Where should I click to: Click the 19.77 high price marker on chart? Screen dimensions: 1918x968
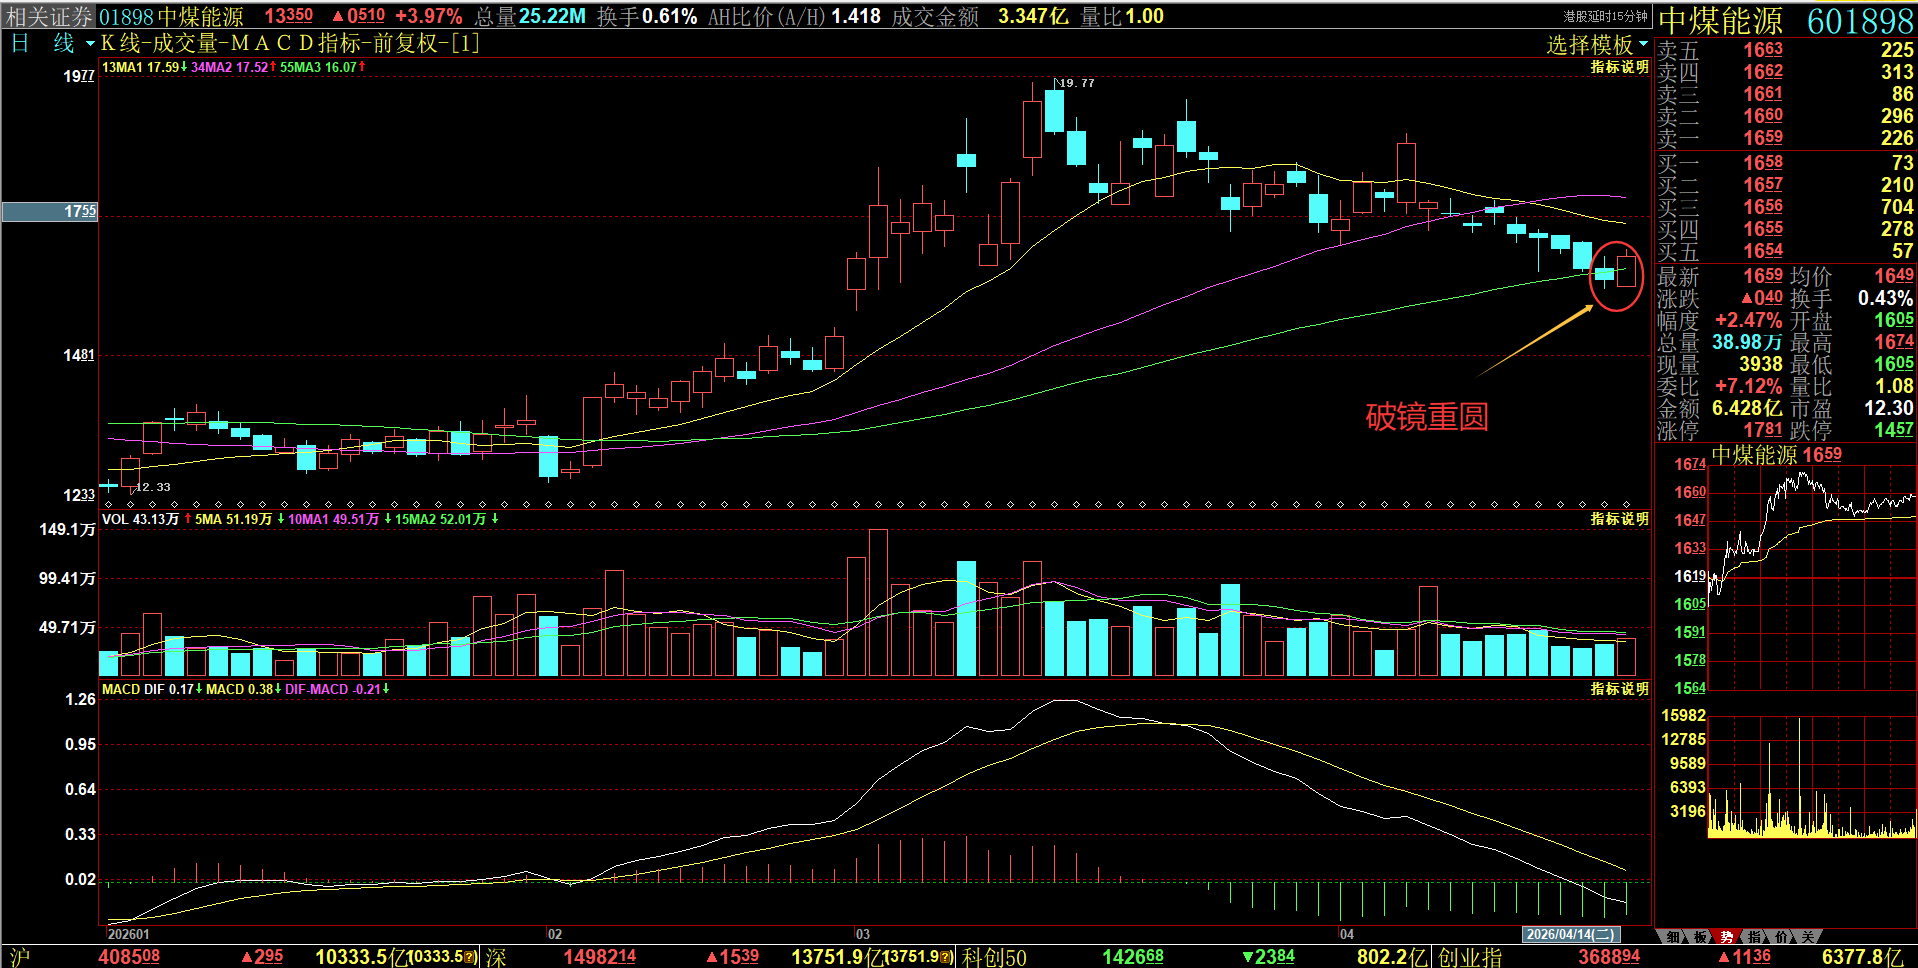(x=1076, y=83)
